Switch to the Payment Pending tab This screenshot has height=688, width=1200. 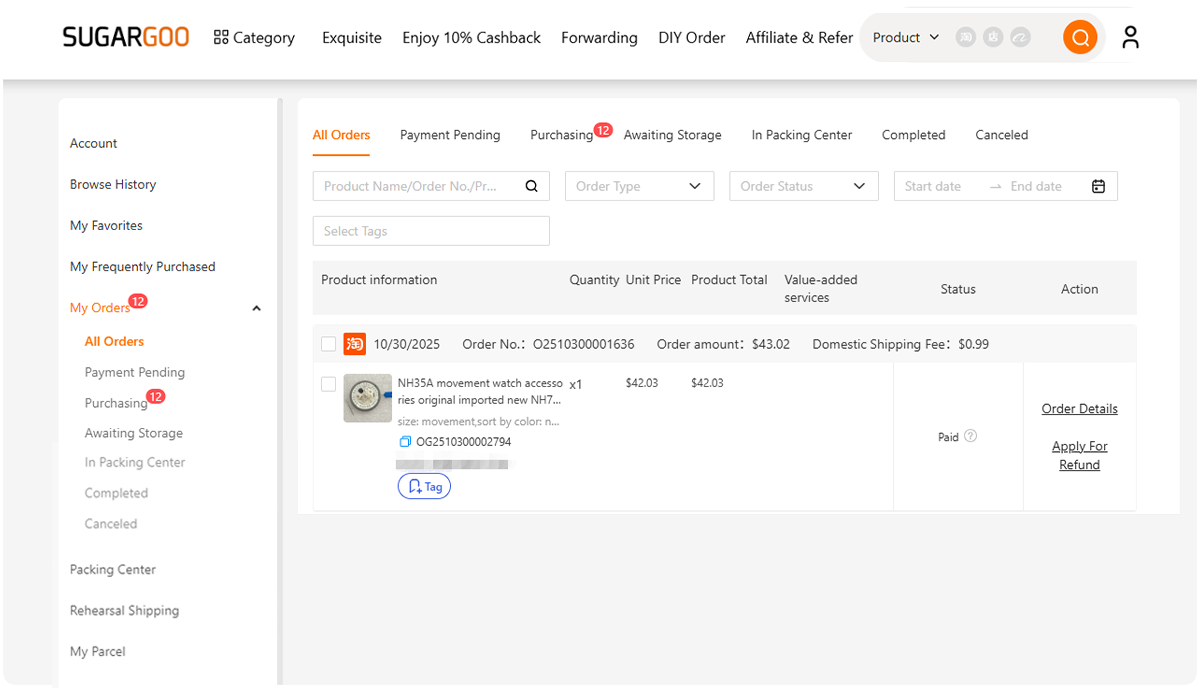pos(450,134)
